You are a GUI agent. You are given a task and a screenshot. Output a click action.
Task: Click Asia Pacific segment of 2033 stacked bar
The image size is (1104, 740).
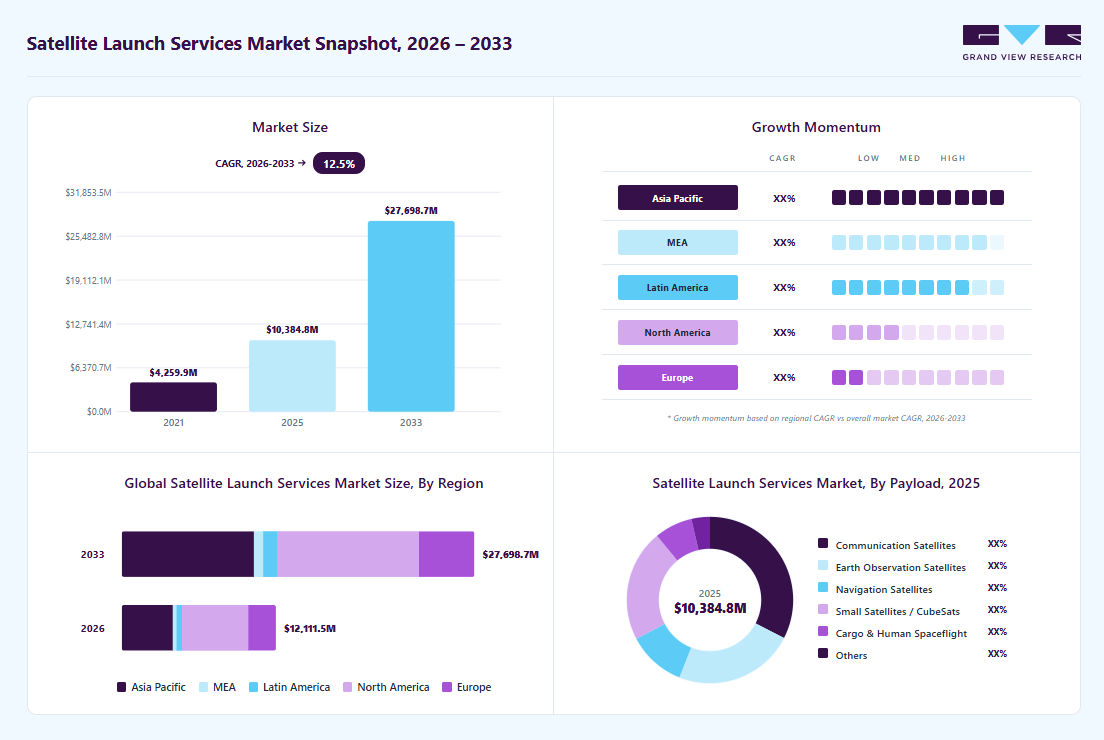click(x=188, y=554)
